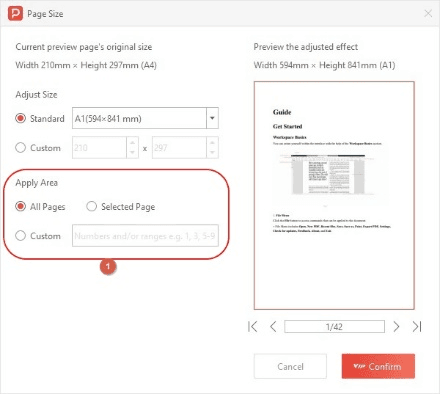The image size is (440, 394).
Task: Jump to last page in preview
Action: [417, 327]
